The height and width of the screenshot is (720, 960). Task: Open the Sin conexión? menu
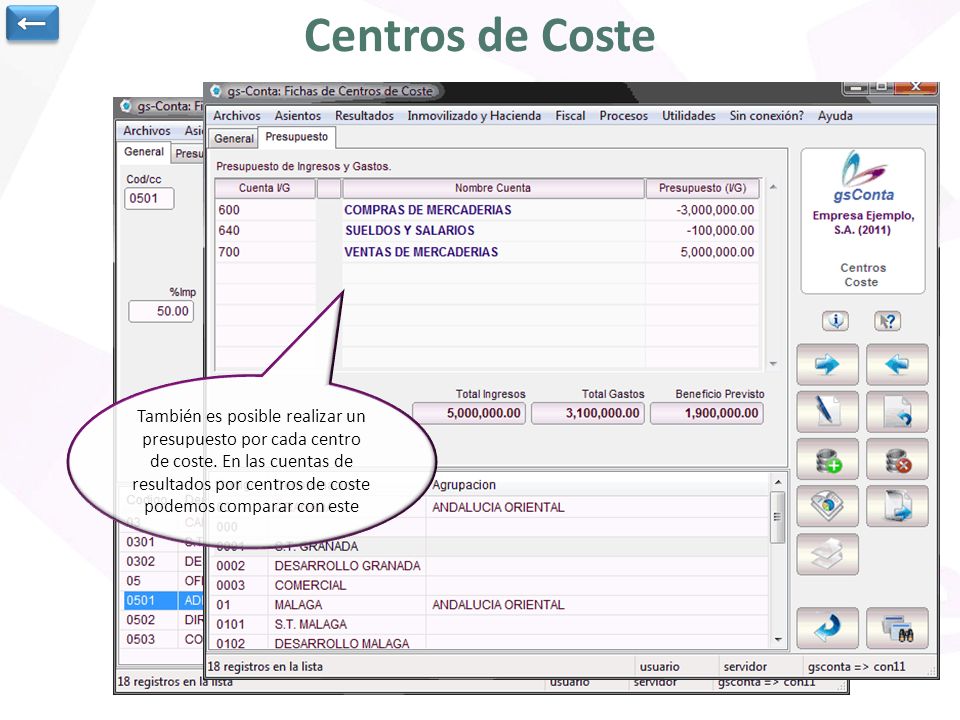tap(767, 116)
